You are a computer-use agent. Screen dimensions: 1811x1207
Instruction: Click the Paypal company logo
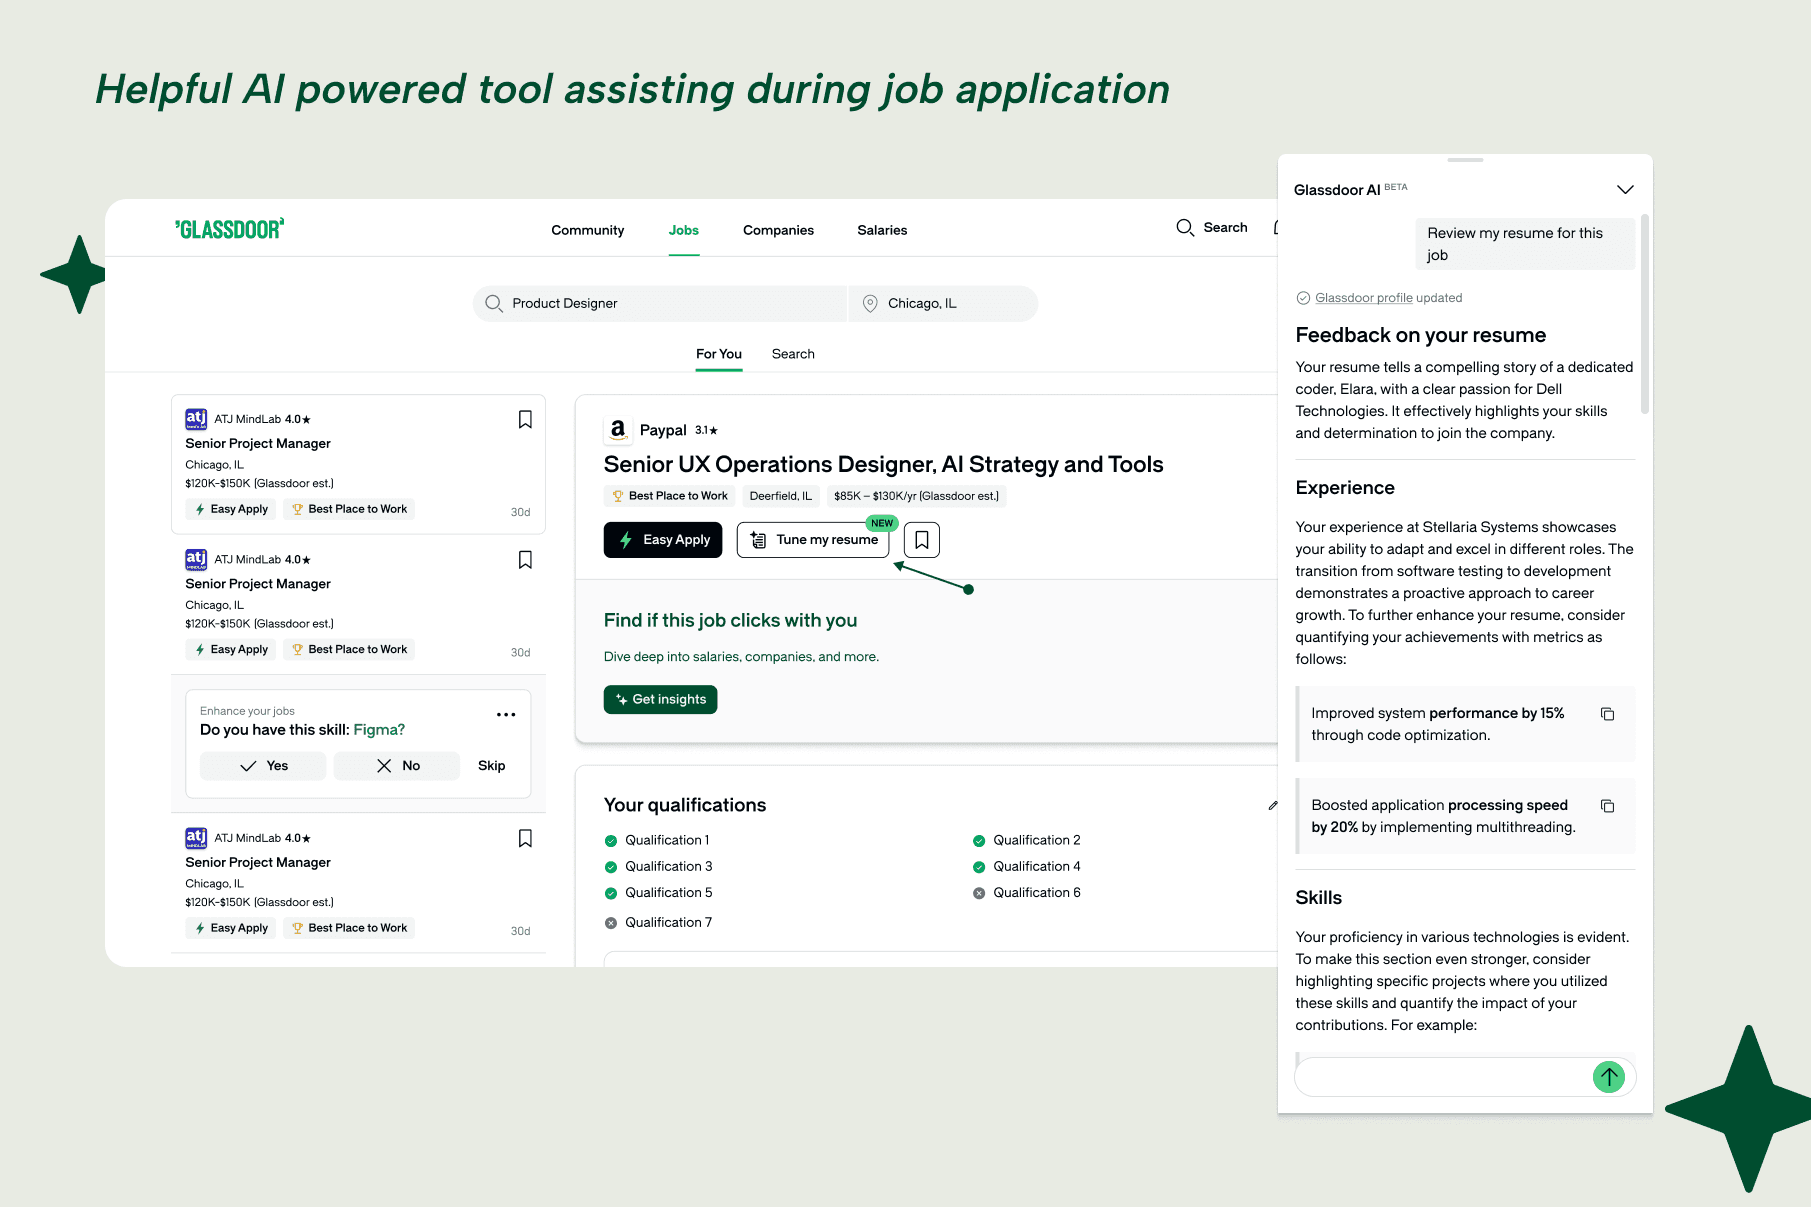click(618, 430)
